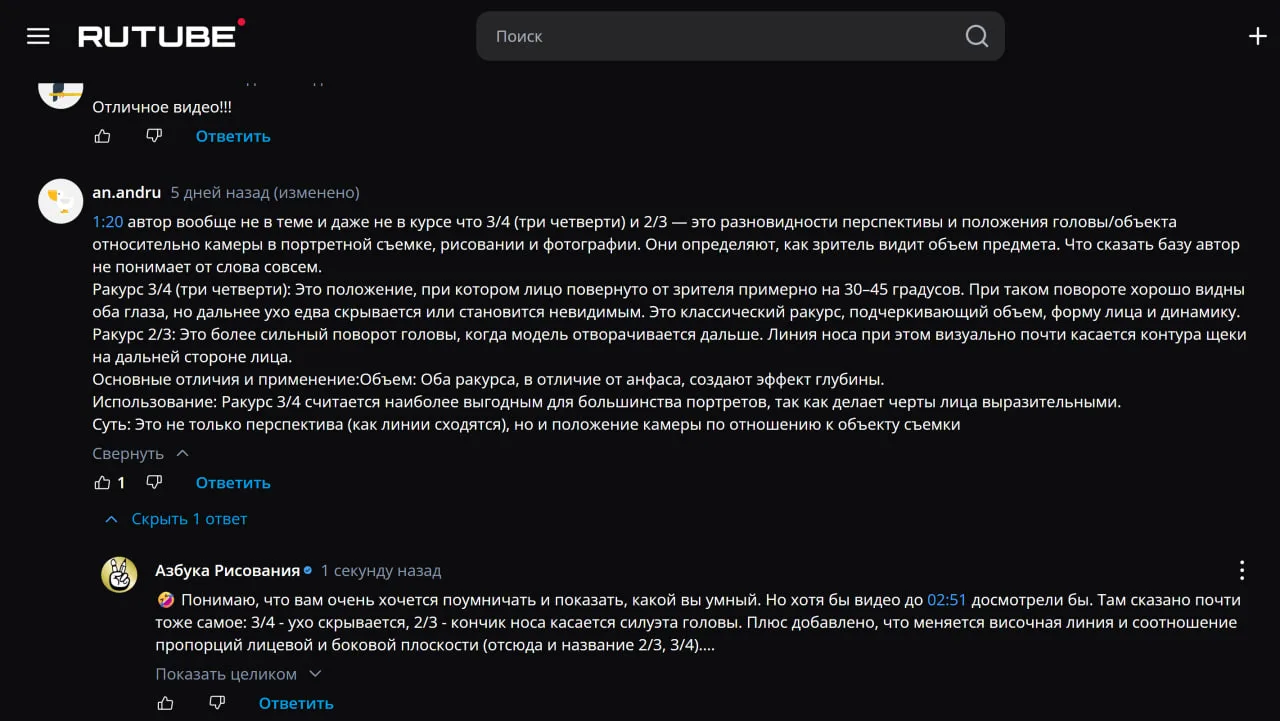This screenshot has width=1280, height=721.
Task: Open an.andru's avatar
Action: click(x=60, y=201)
